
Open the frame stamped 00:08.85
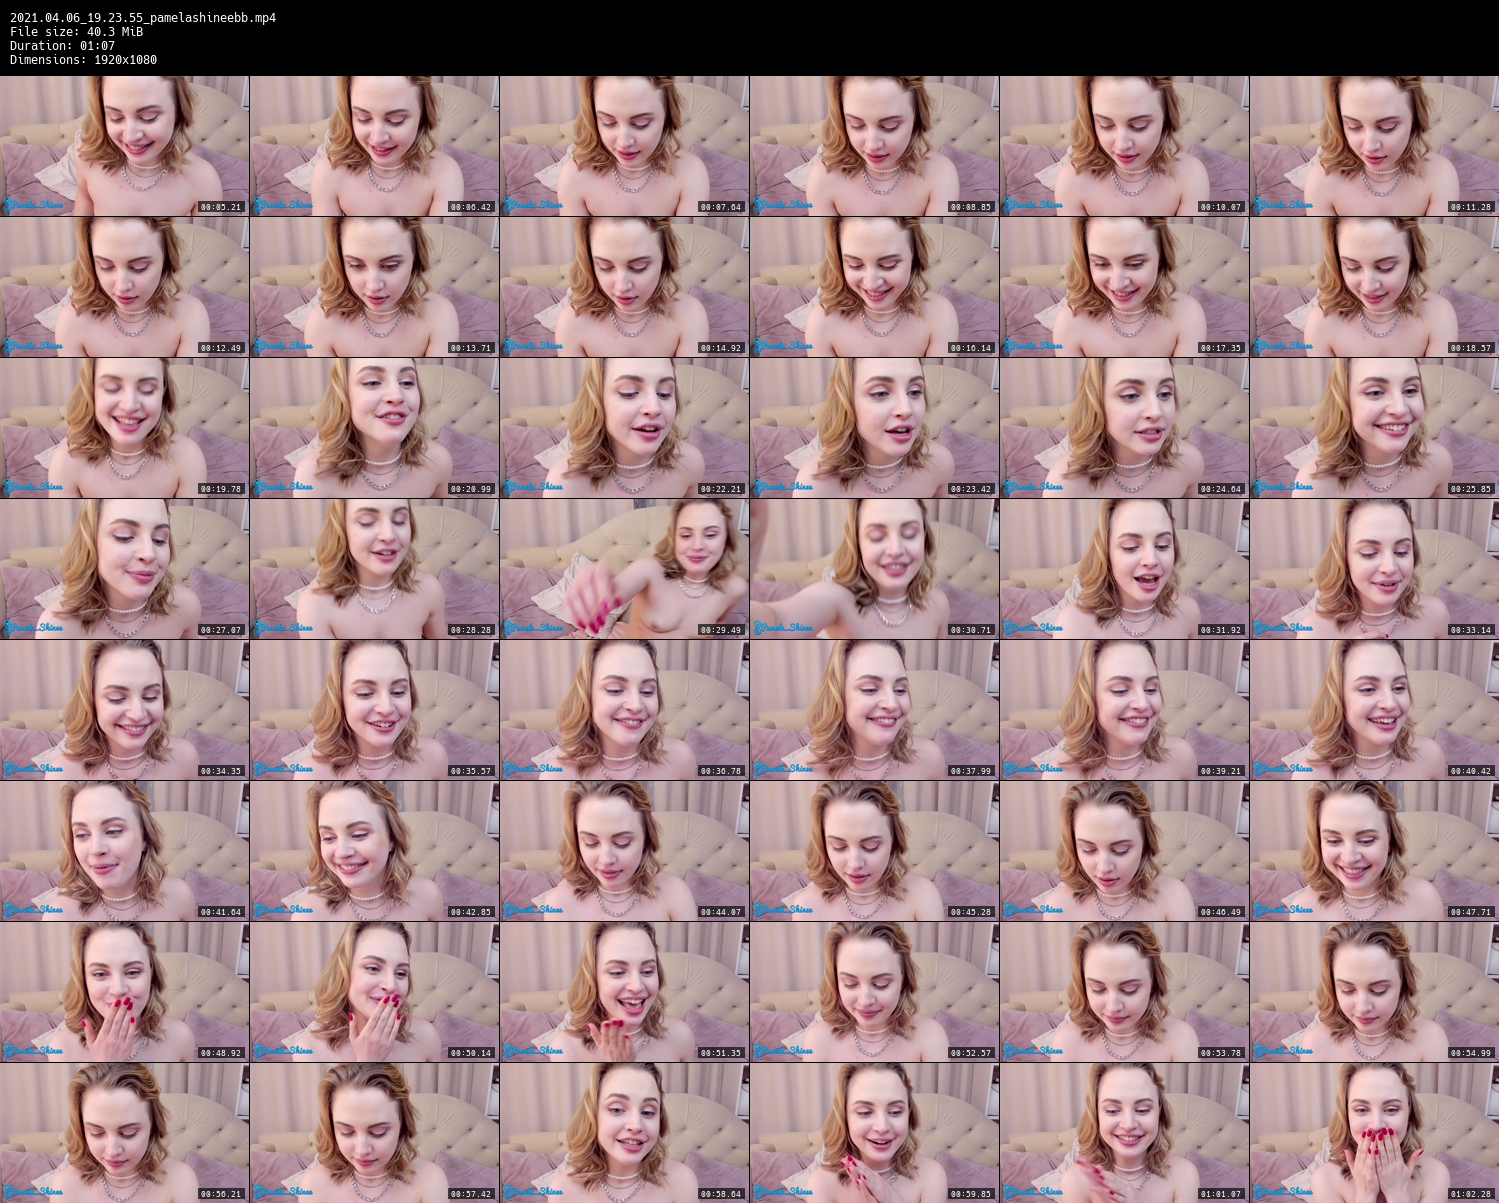pos(874,146)
